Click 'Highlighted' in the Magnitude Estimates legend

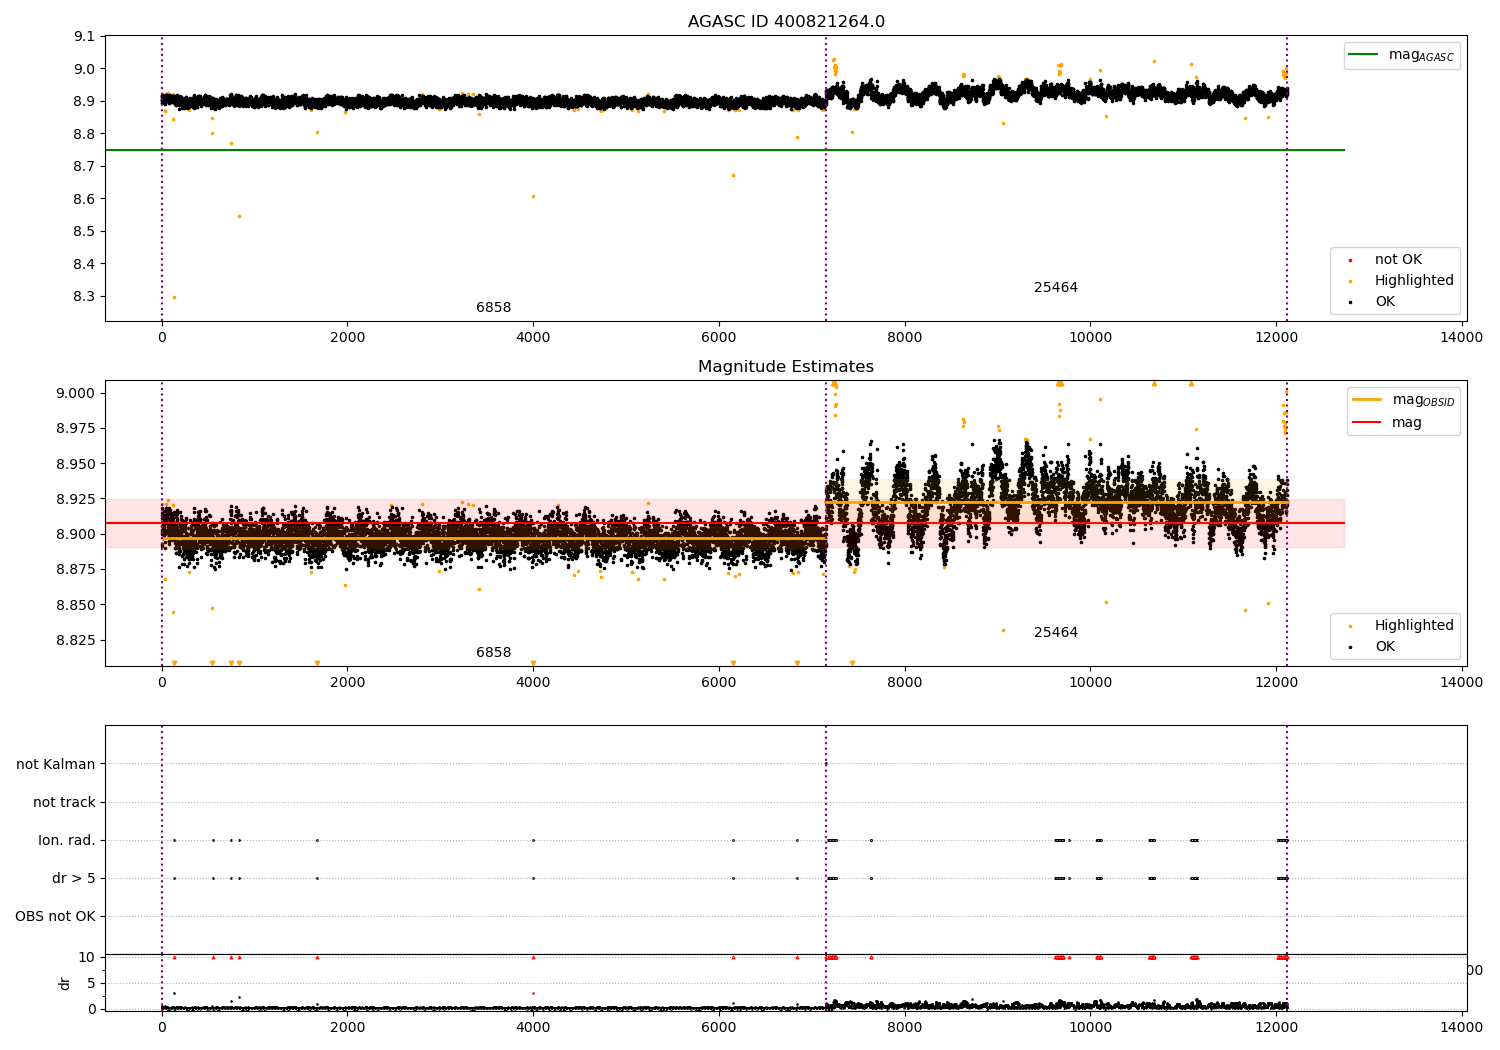[x=1403, y=626]
